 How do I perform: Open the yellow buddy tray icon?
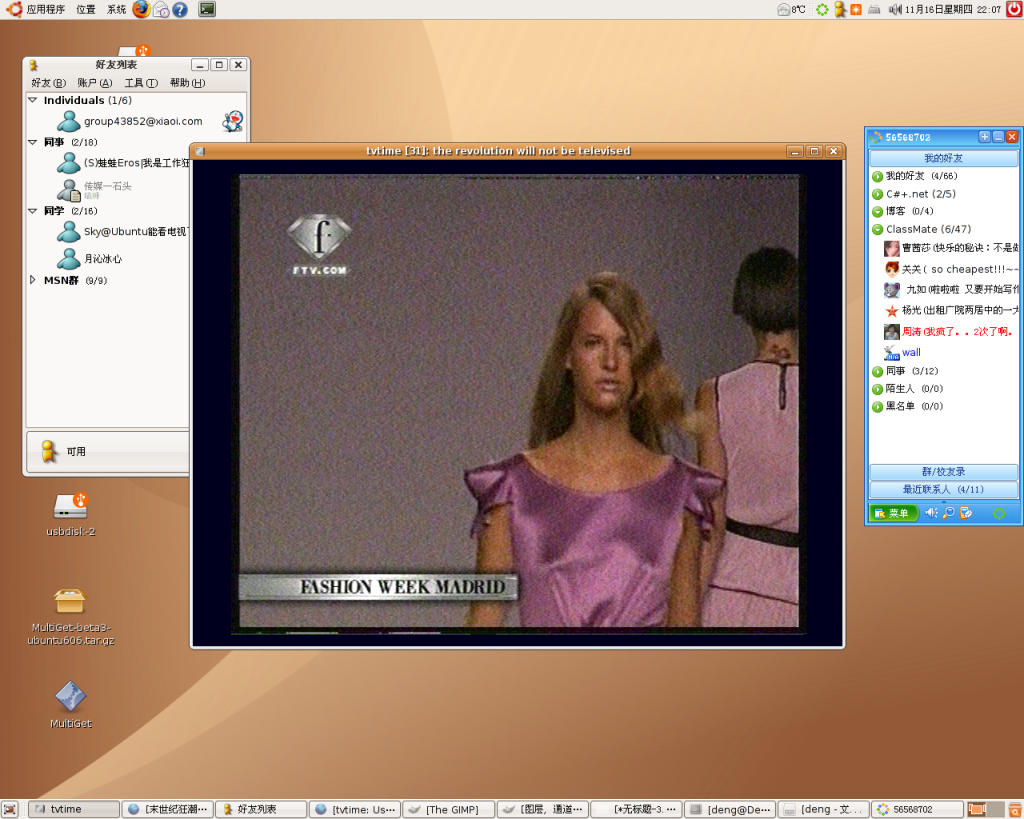[840, 9]
